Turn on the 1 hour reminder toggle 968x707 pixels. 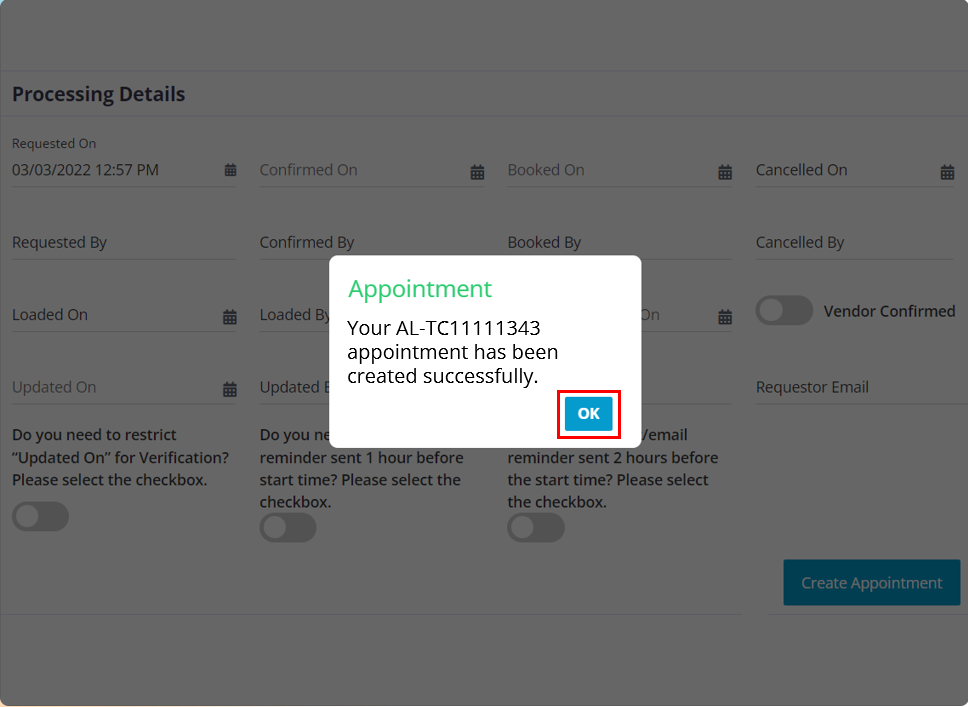tap(288, 528)
